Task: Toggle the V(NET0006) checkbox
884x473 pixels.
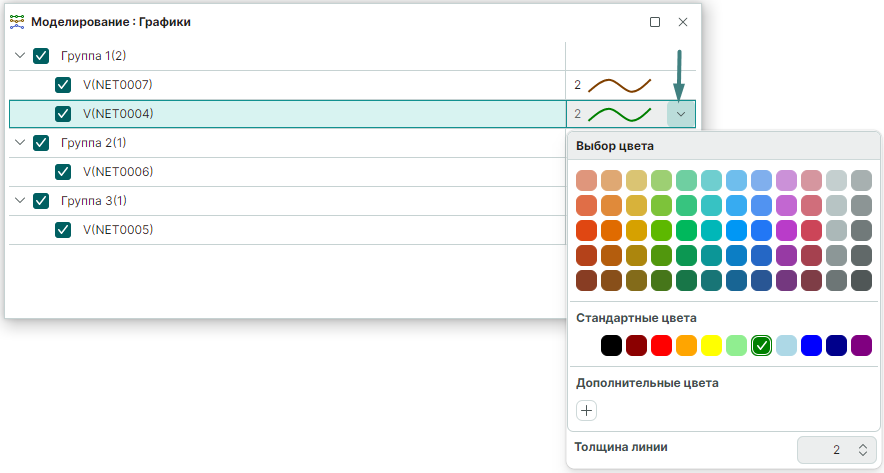Action: pyautogui.click(x=63, y=172)
